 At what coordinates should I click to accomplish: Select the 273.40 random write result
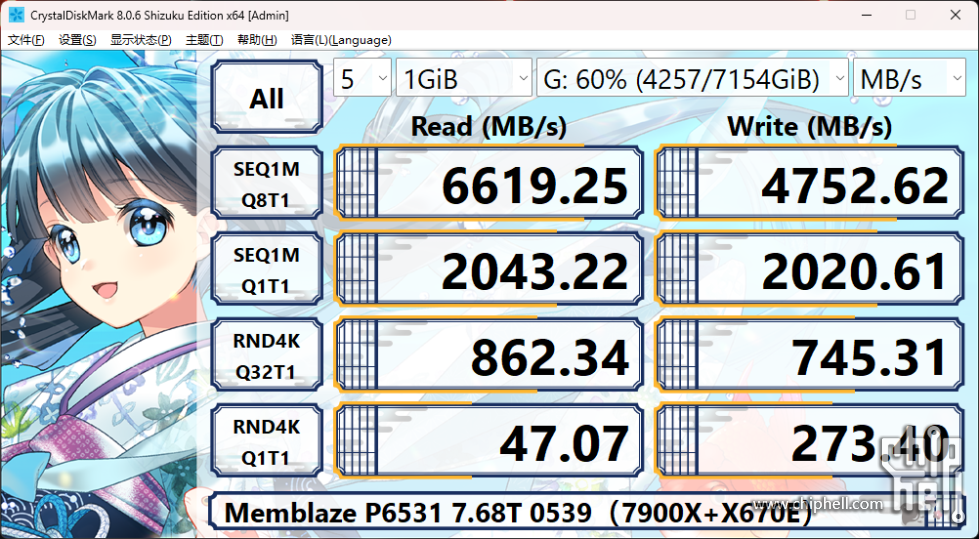(x=809, y=442)
